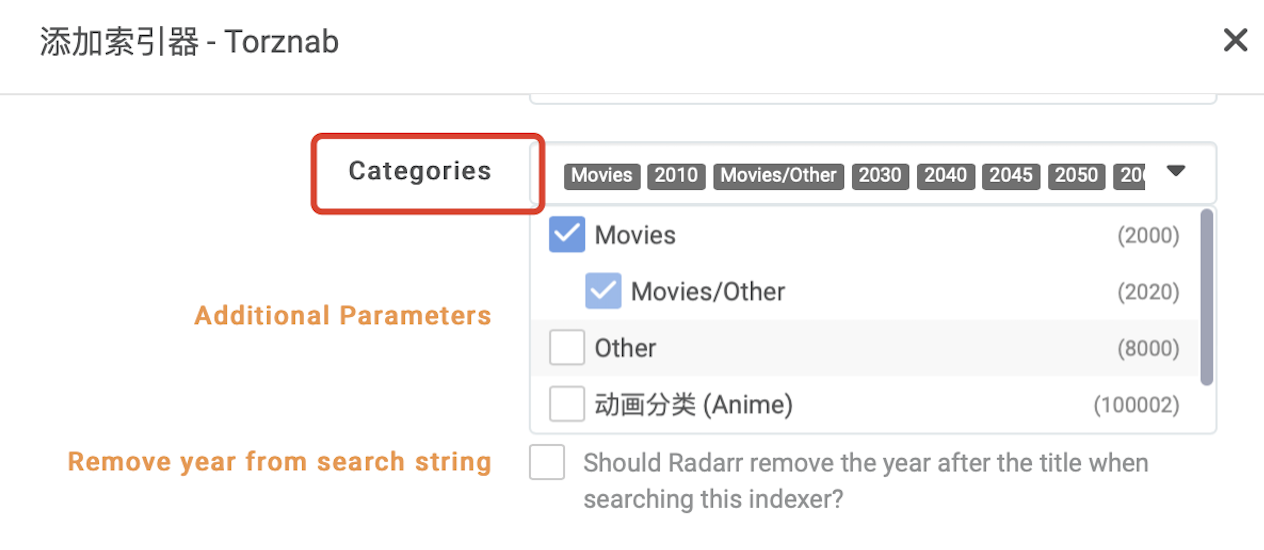Enable the Other (8000) category checkbox

pyautogui.click(x=567, y=348)
